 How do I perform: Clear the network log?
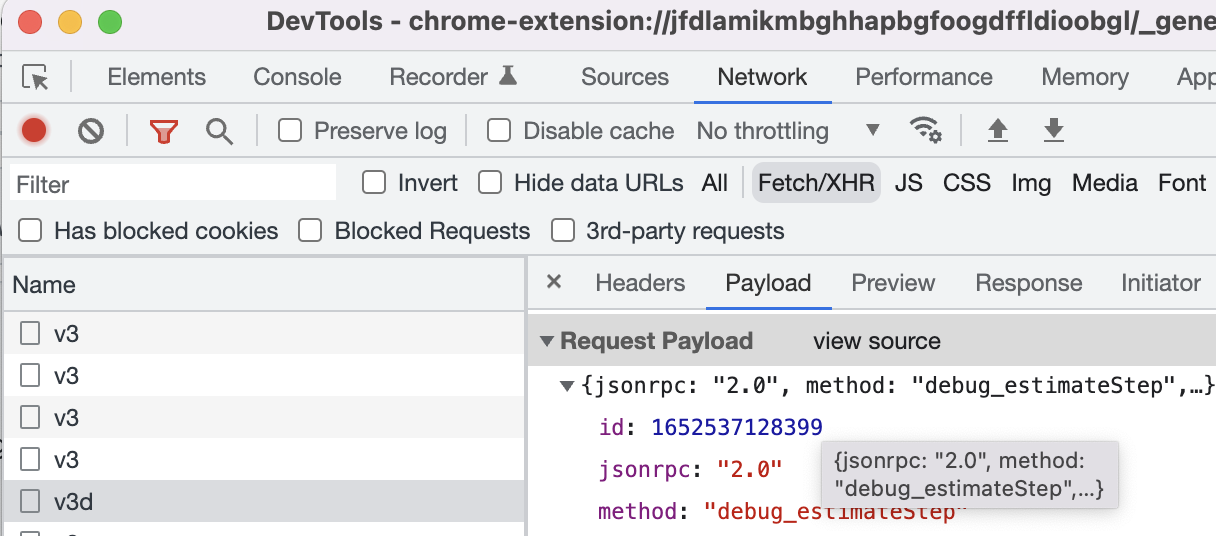click(x=91, y=130)
